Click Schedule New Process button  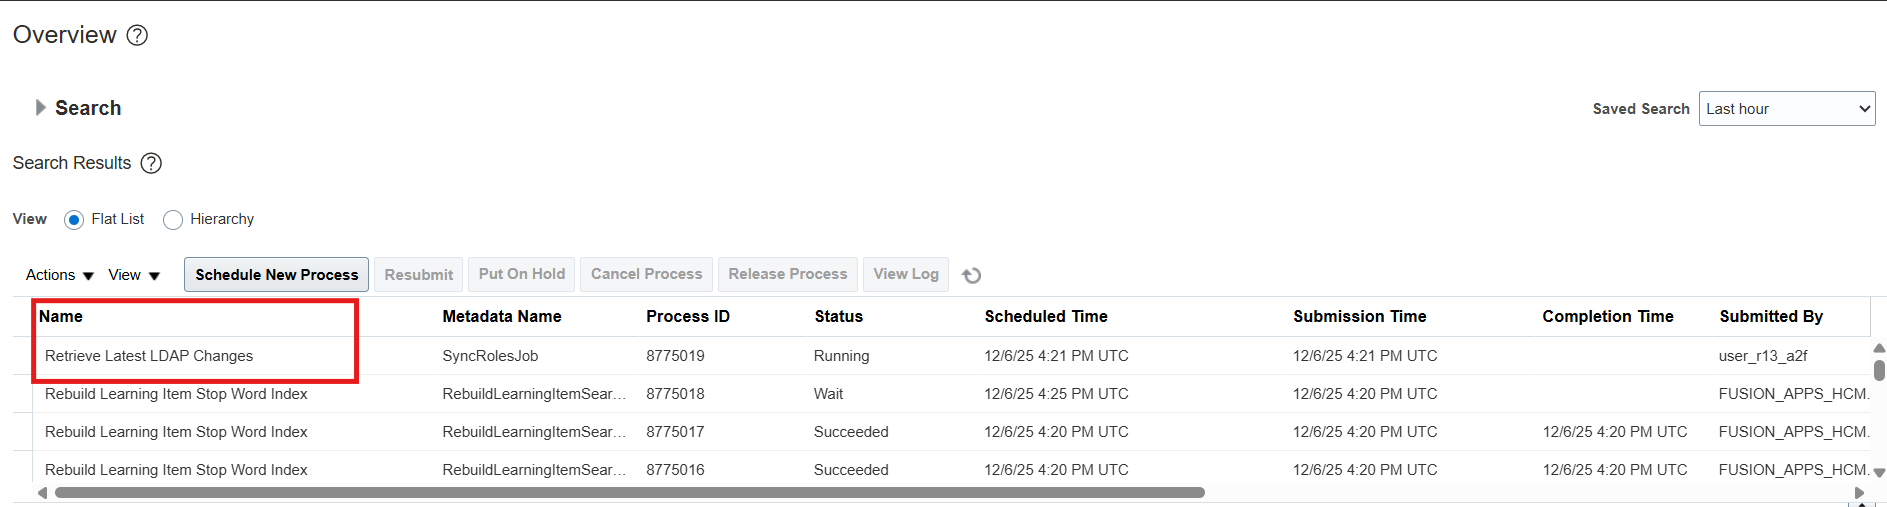[x=276, y=275]
